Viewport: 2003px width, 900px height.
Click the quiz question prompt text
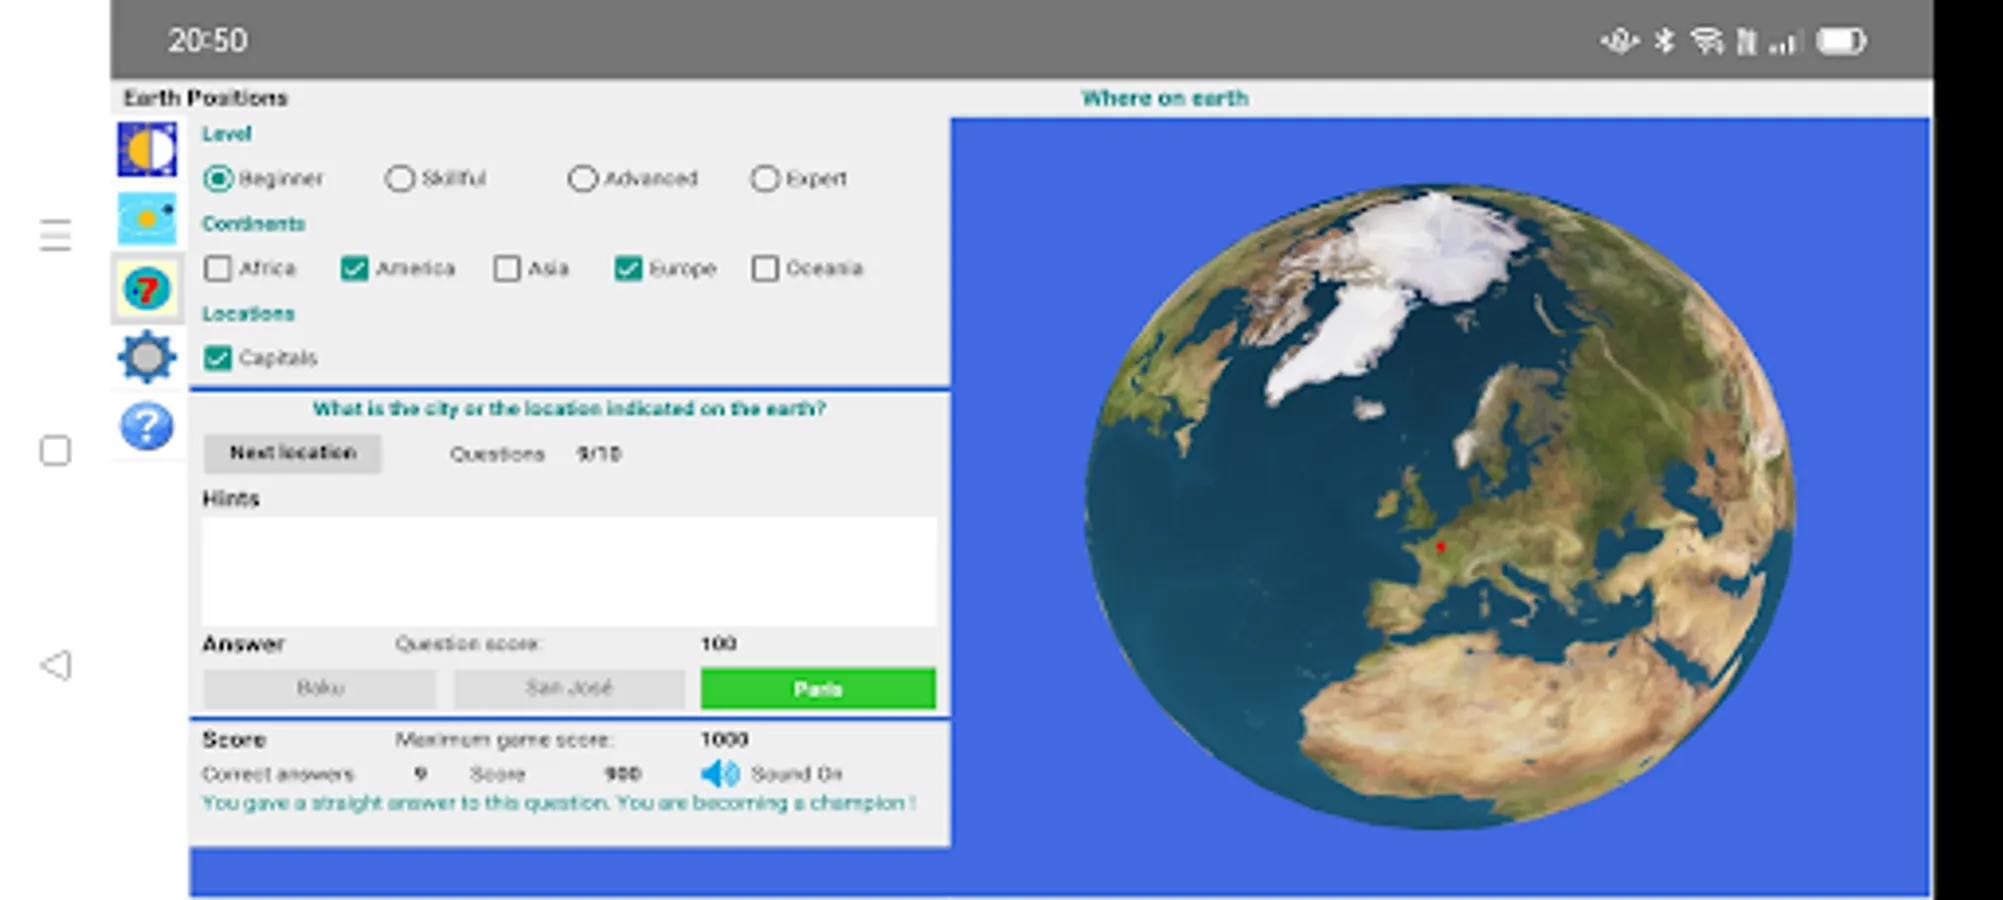(569, 409)
